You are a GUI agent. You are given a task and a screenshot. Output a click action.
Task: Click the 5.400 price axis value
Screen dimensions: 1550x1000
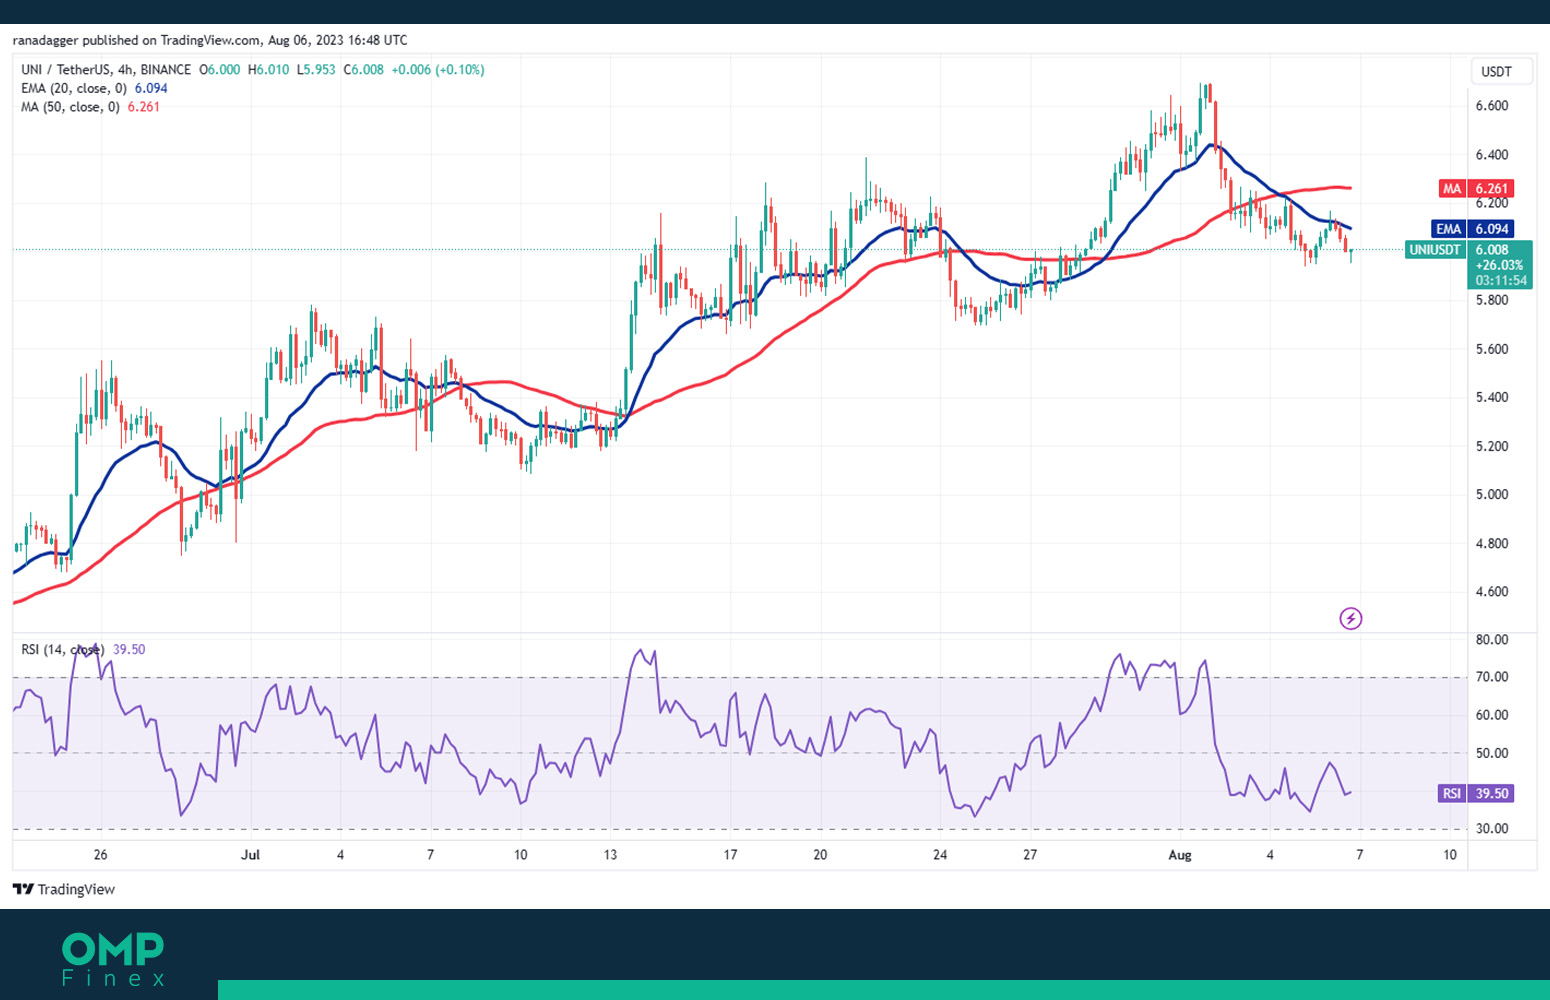(x=1492, y=397)
